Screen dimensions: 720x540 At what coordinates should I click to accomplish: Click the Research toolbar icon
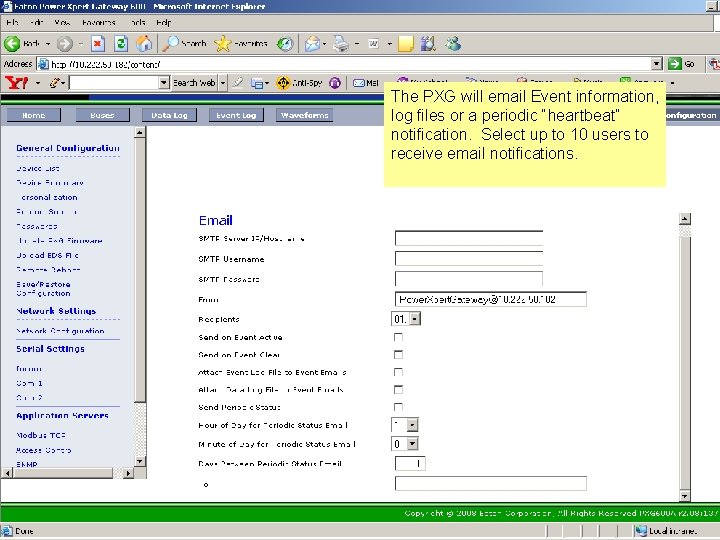428,44
